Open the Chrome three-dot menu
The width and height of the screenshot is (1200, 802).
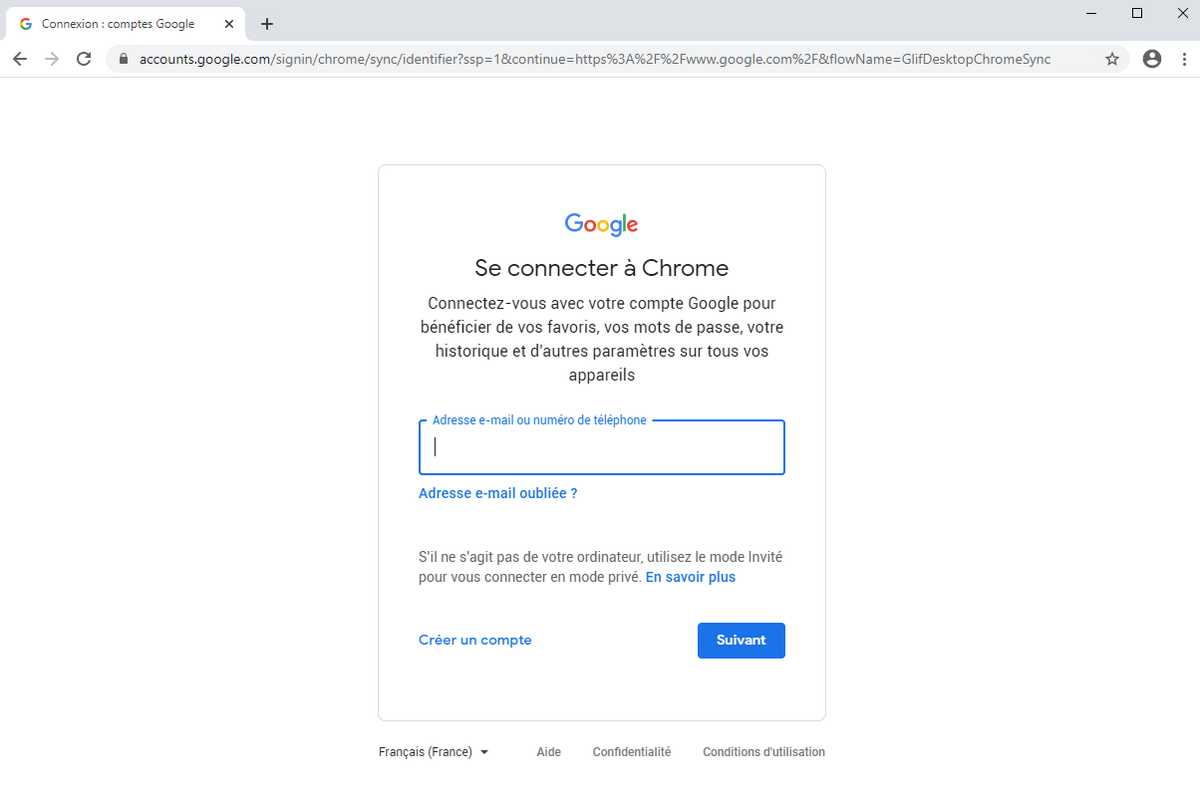pos(1185,59)
